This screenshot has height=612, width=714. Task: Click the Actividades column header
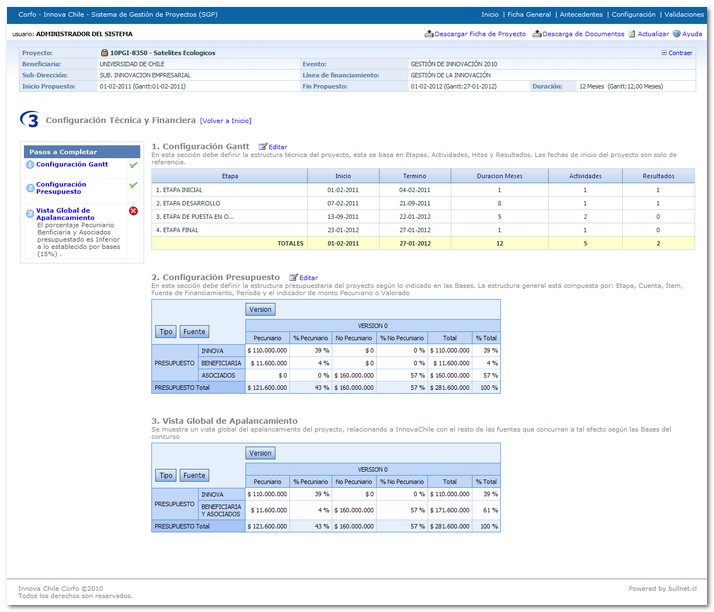coord(585,176)
